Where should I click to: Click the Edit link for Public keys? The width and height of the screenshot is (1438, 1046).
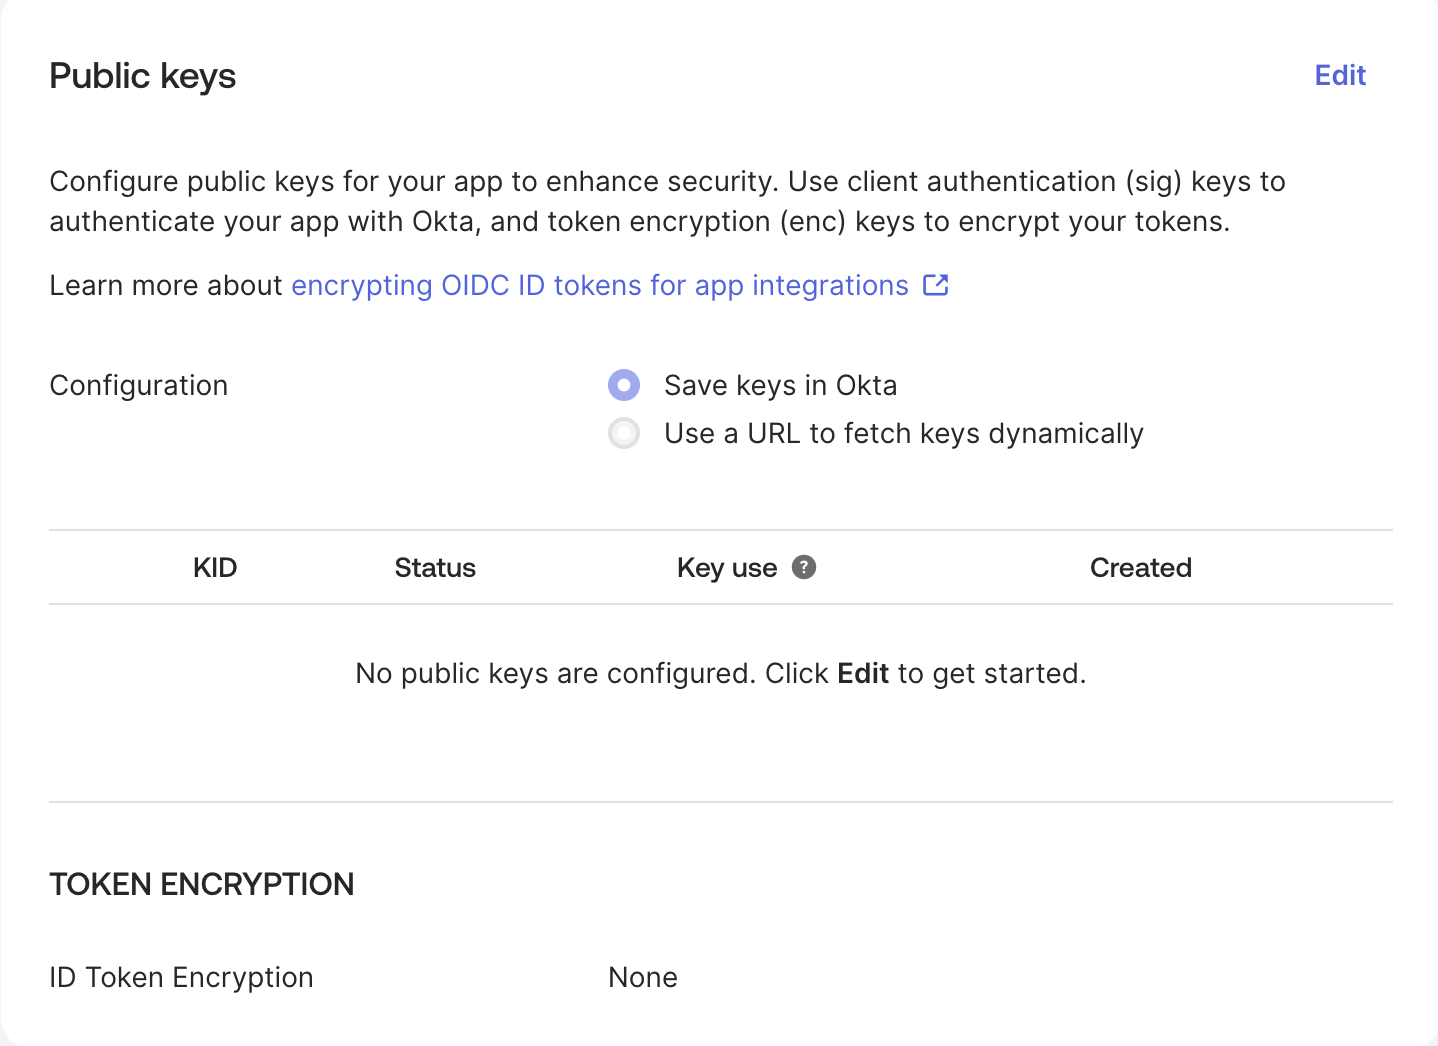coord(1339,76)
